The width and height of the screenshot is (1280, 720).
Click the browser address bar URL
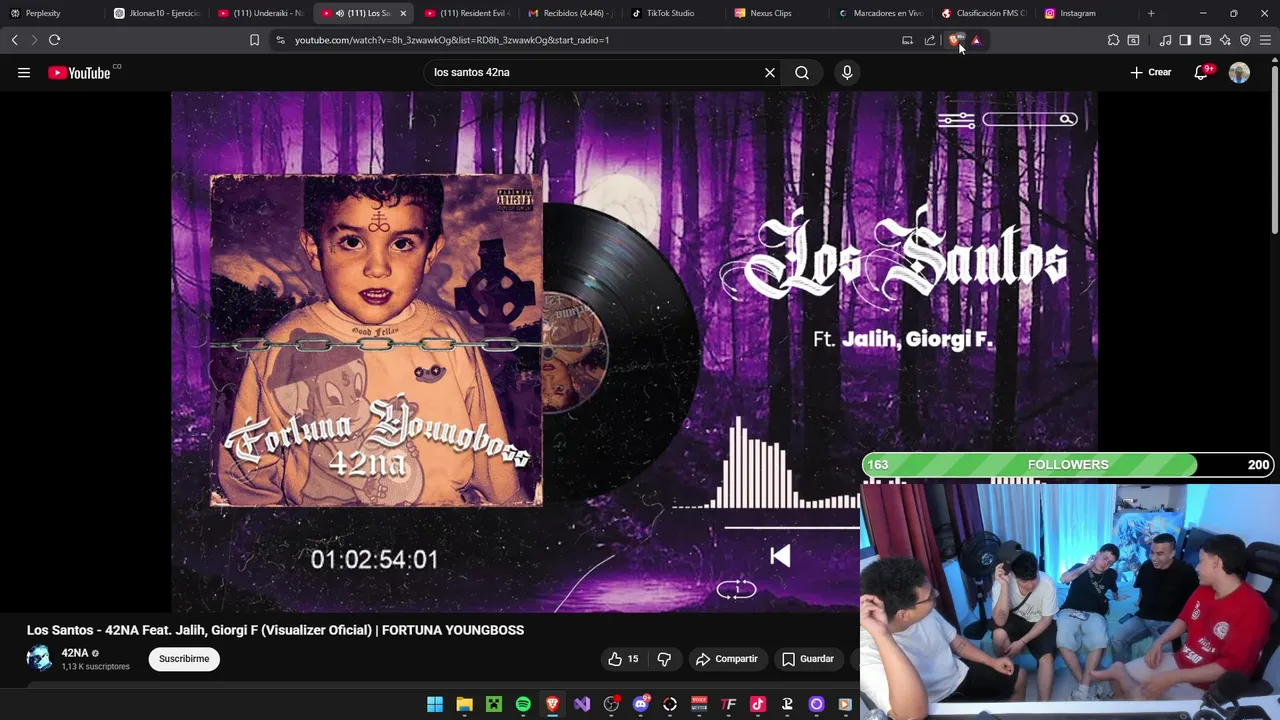[452, 40]
